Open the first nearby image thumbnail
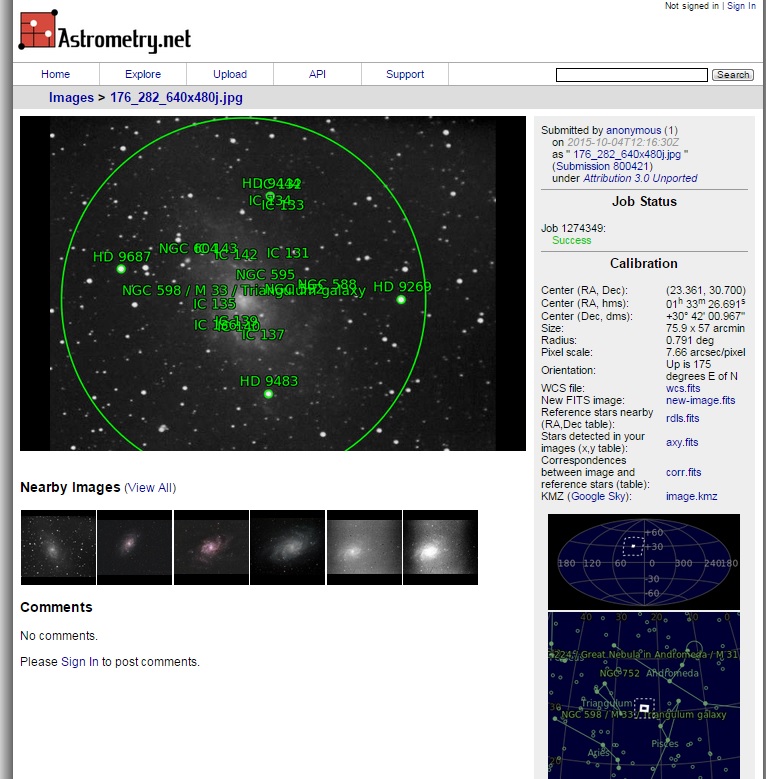This screenshot has width=766, height=779. tap(58, 547)
